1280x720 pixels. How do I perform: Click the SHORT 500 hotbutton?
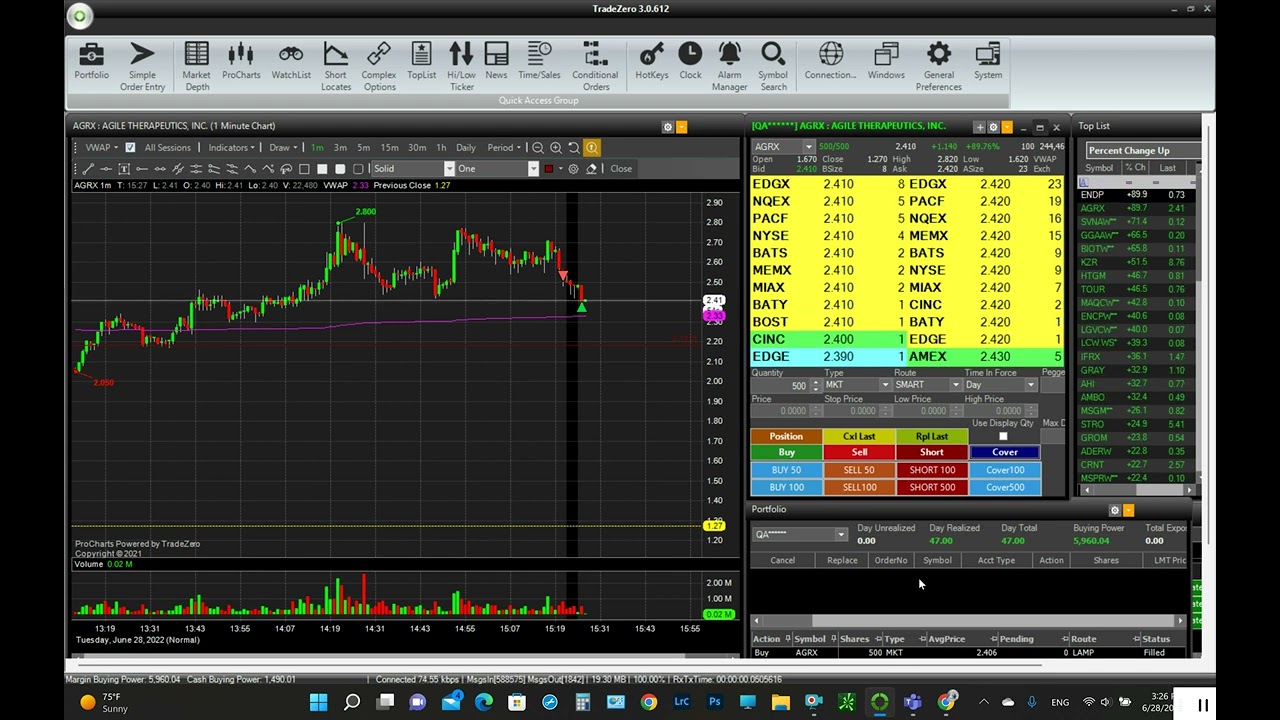[932, 488]
